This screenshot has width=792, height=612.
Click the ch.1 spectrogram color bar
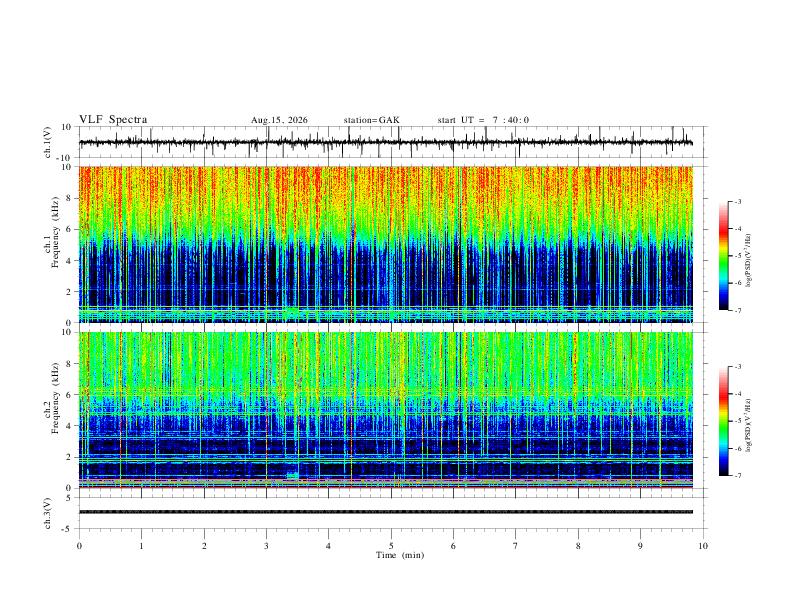723,256
